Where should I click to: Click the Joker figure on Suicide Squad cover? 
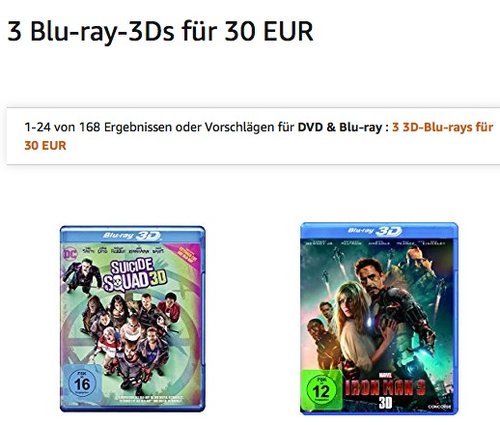pos(83,276)
